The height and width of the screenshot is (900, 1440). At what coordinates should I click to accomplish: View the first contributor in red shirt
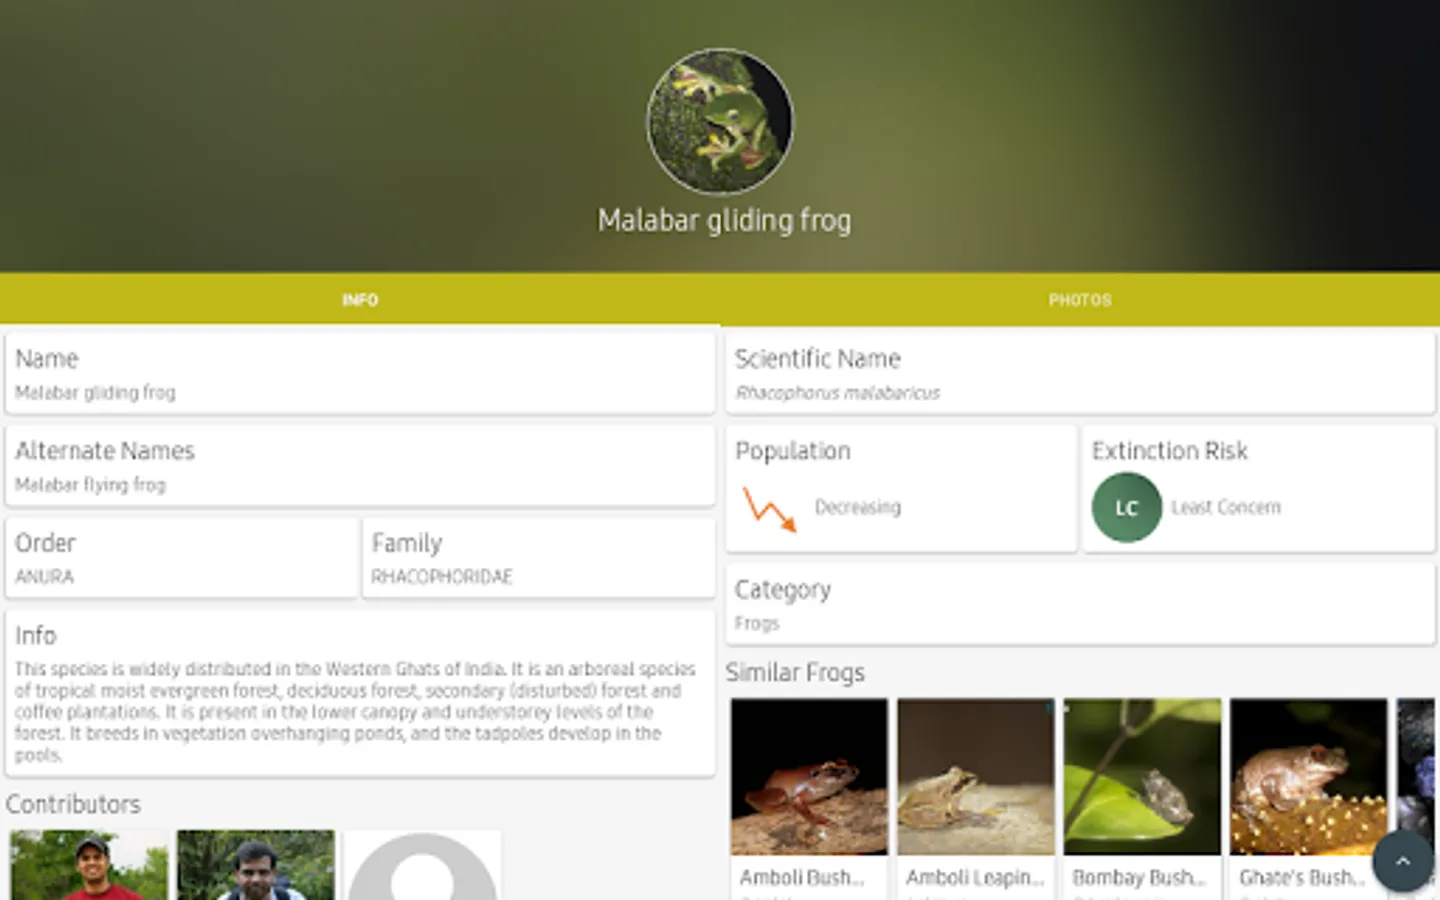[x=89, y=865]
